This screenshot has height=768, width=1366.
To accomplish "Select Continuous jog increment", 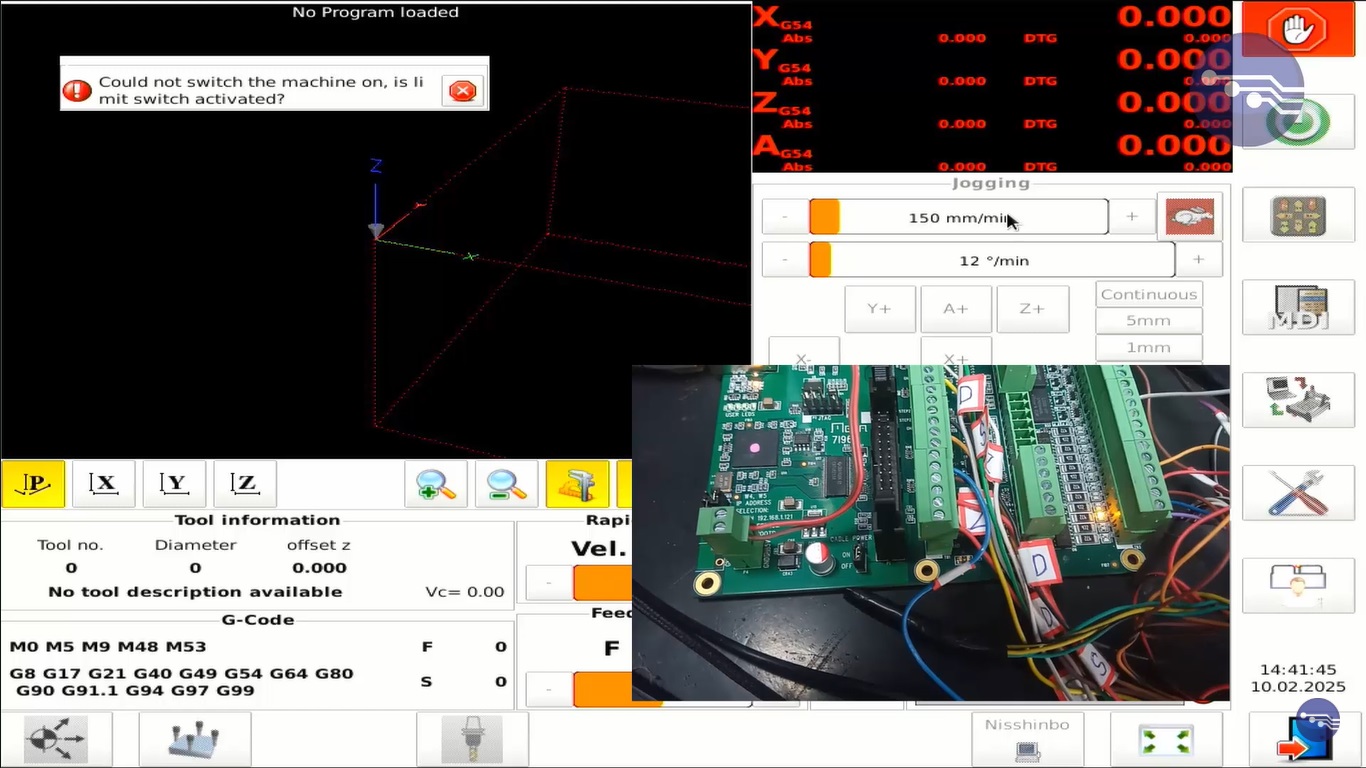I will [x=1149, y=294].
